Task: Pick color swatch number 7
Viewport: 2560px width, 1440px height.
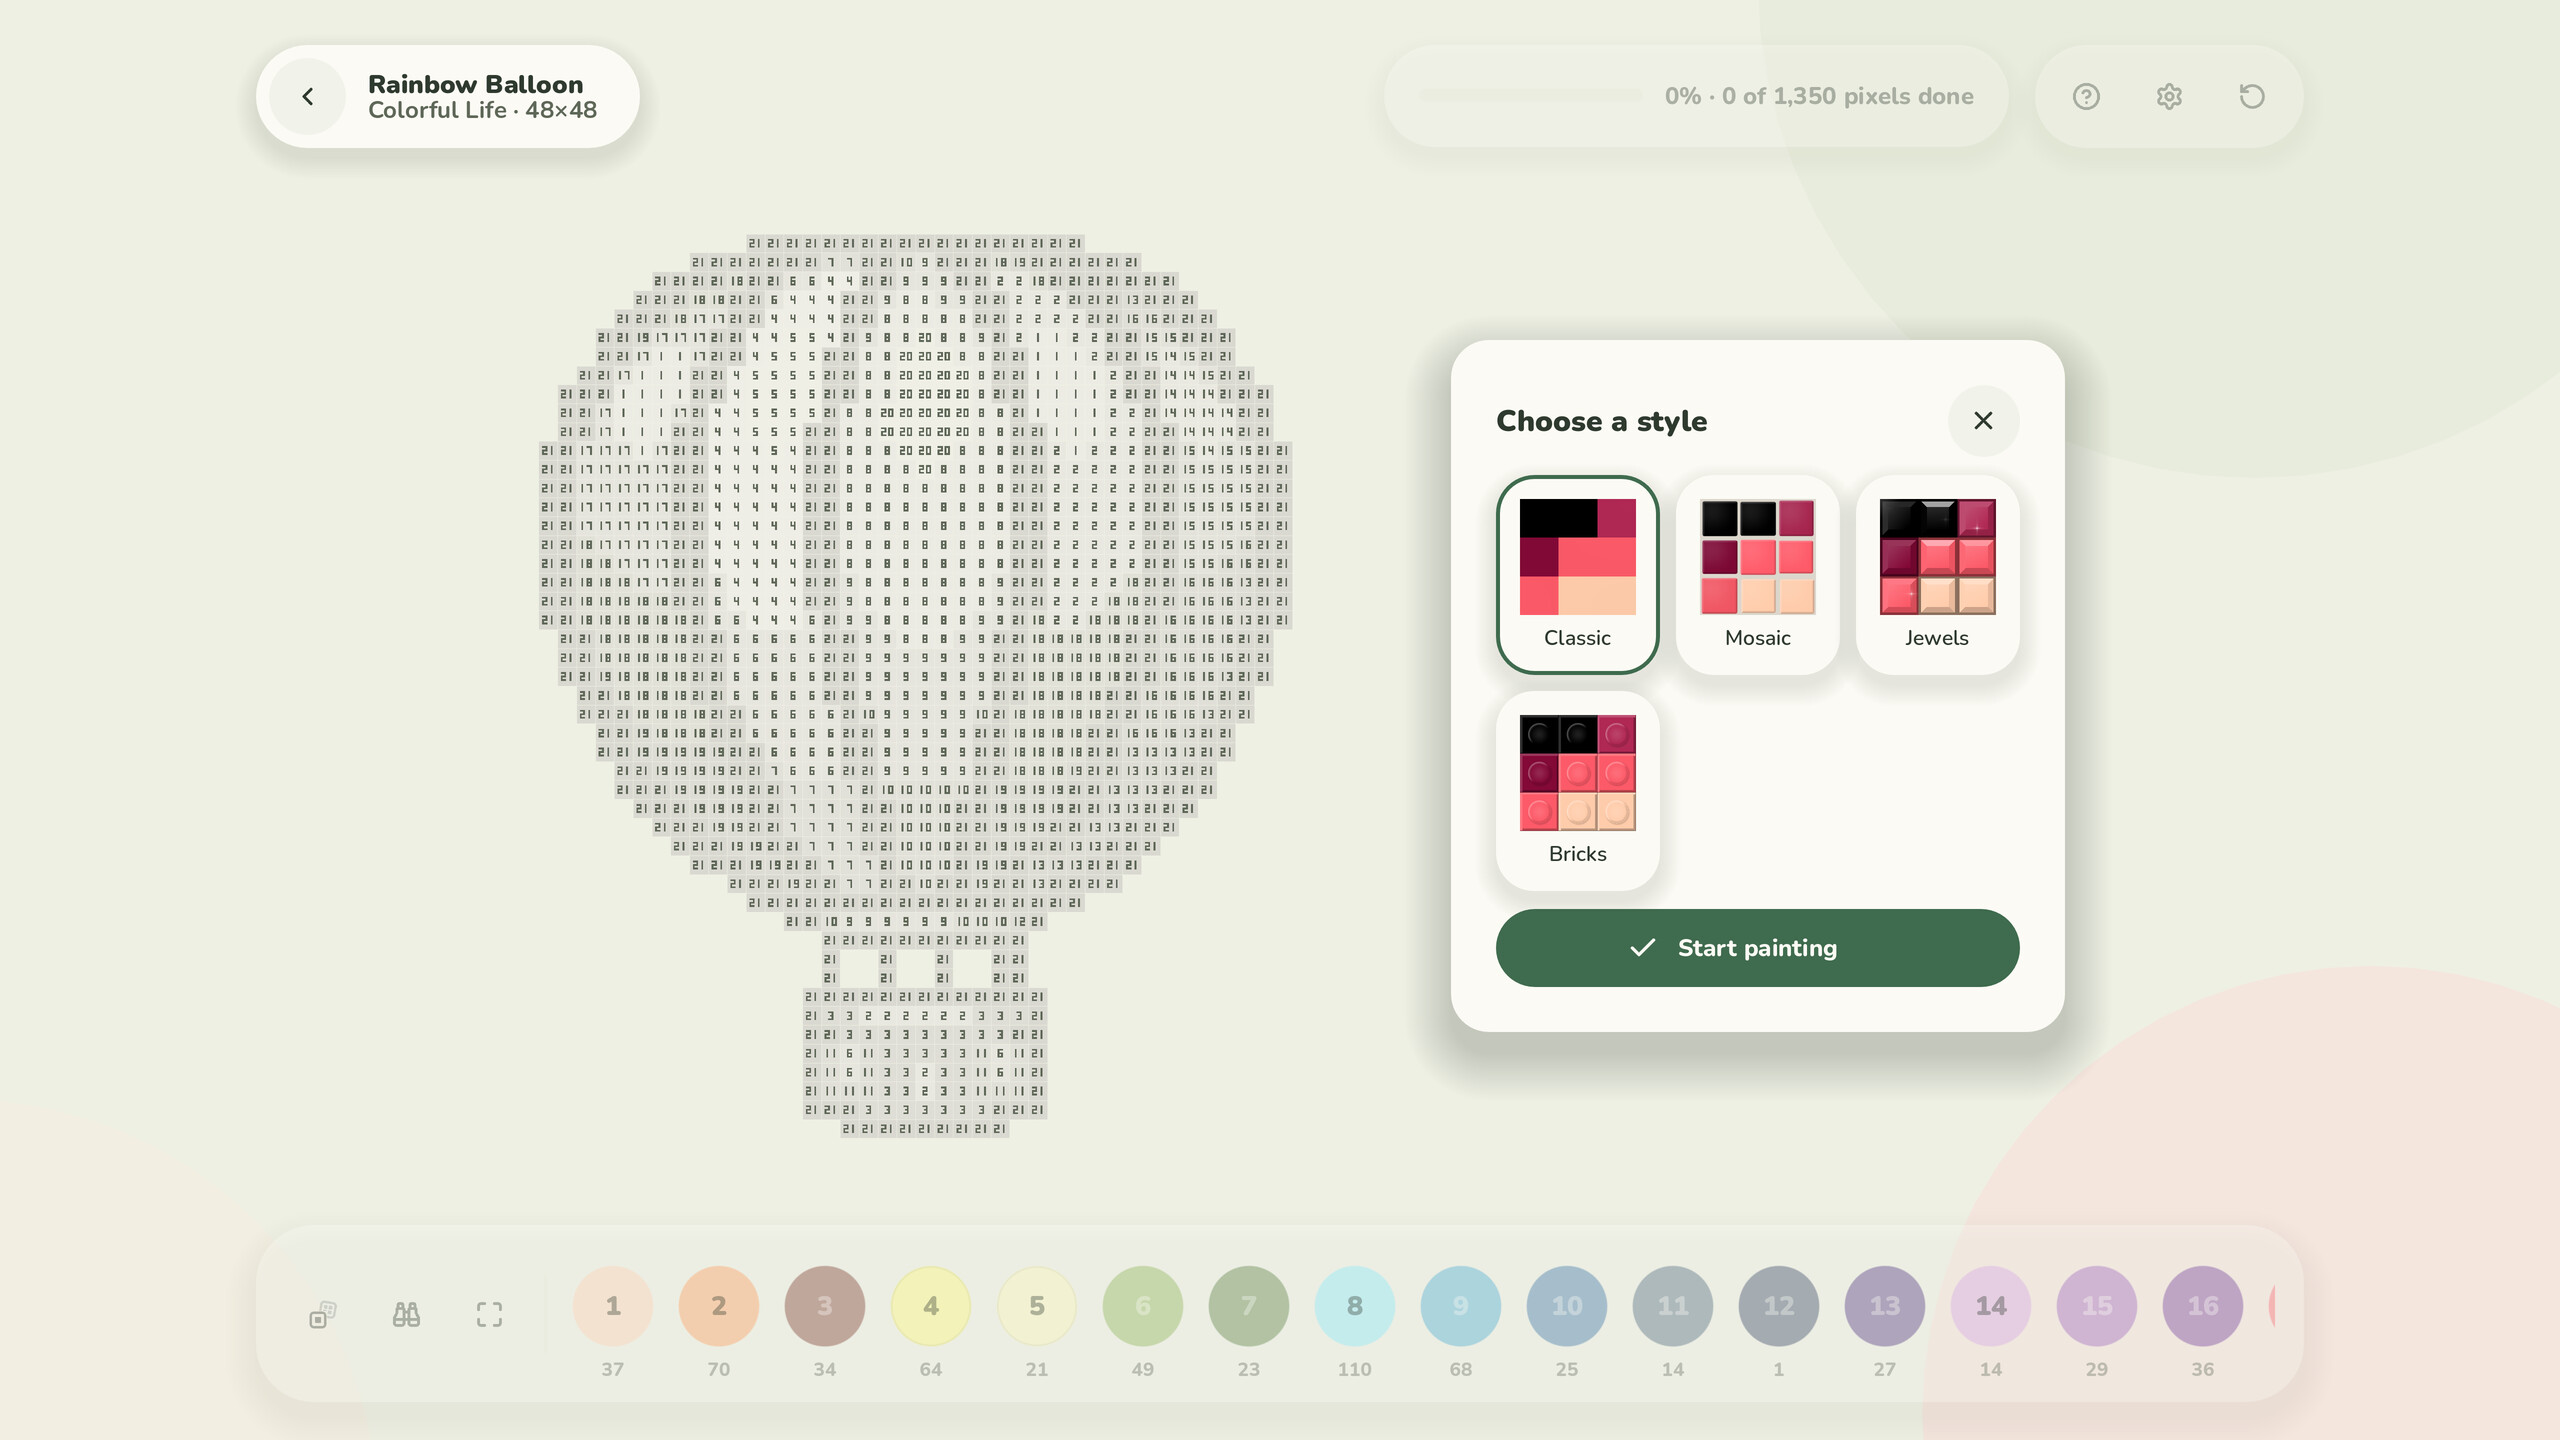Action: (x=1249, y=1306)
